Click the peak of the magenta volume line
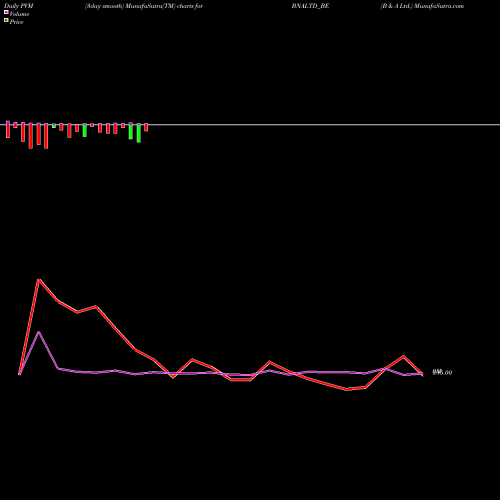This screenshot has width=500, height=500. pos(39,332)
